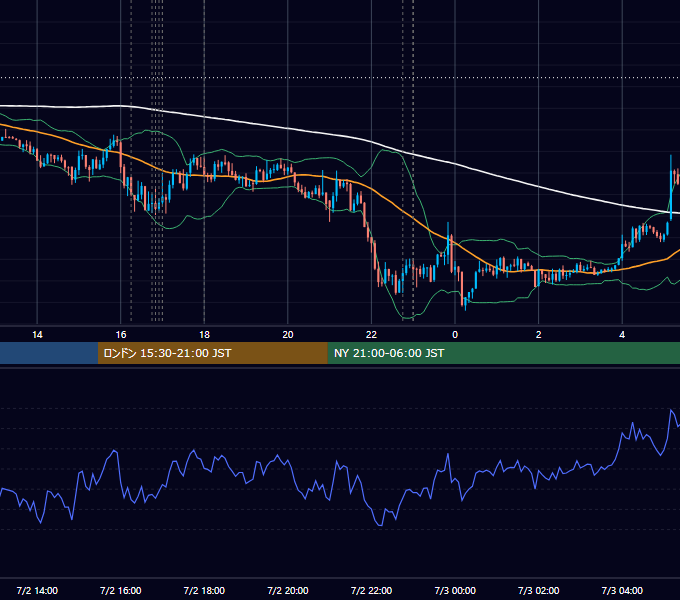Click hour label 20 on the time axis
This screenshot has width=680, height=600.
pos(288,335)
